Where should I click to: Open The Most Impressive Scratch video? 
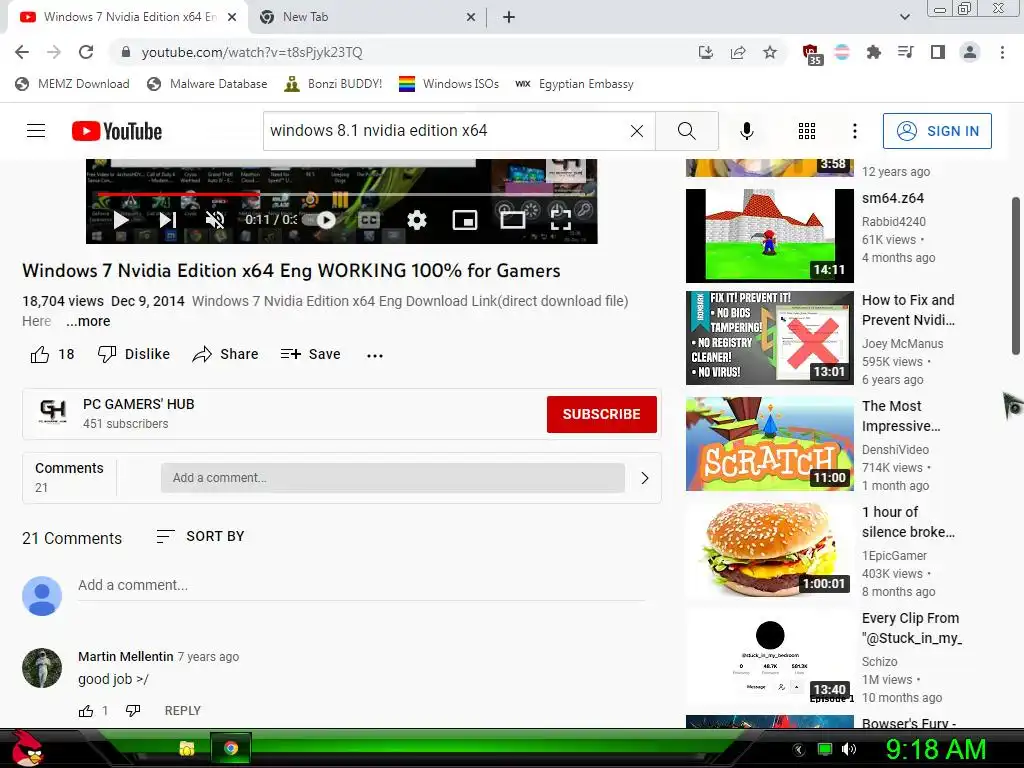[769, 444]
